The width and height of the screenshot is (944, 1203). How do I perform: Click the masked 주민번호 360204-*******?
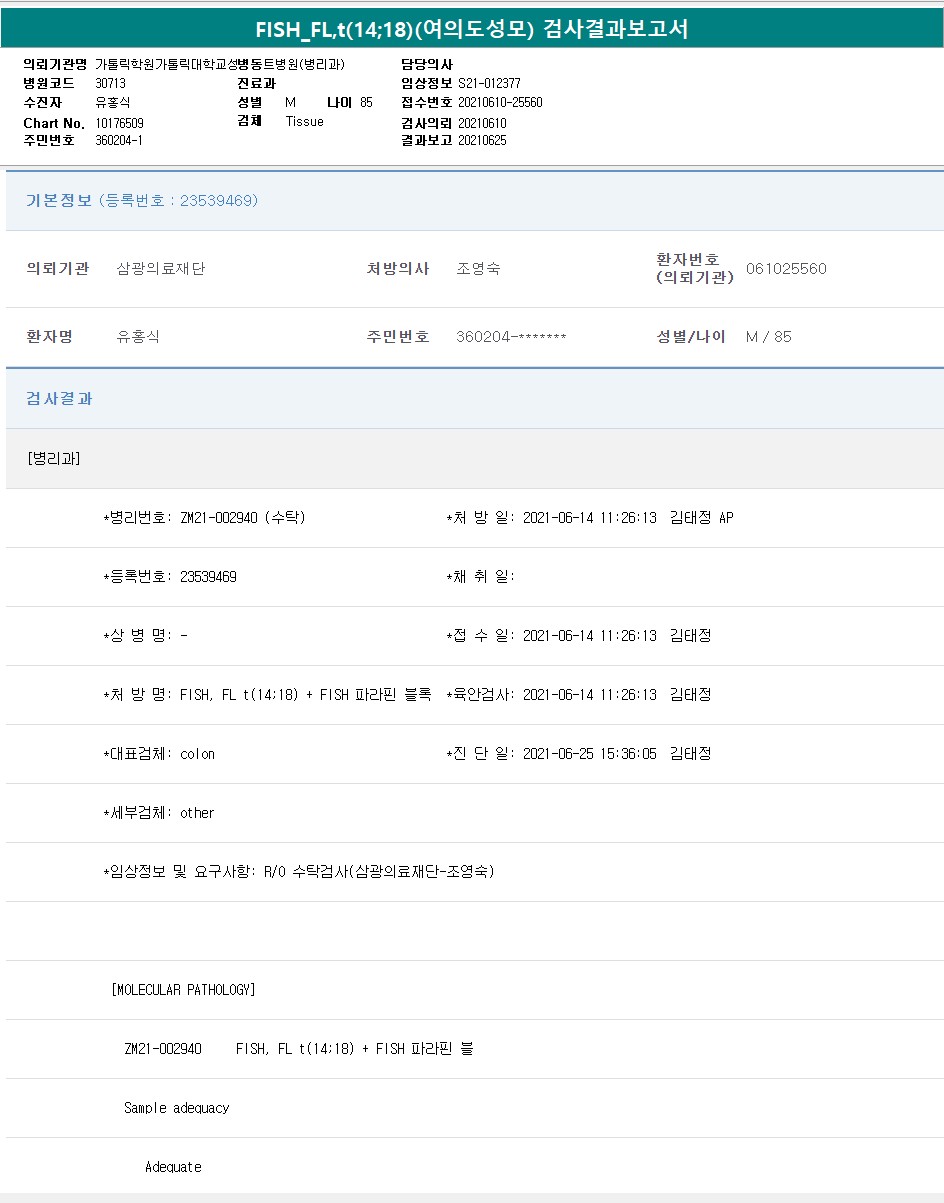pos(511,337)
